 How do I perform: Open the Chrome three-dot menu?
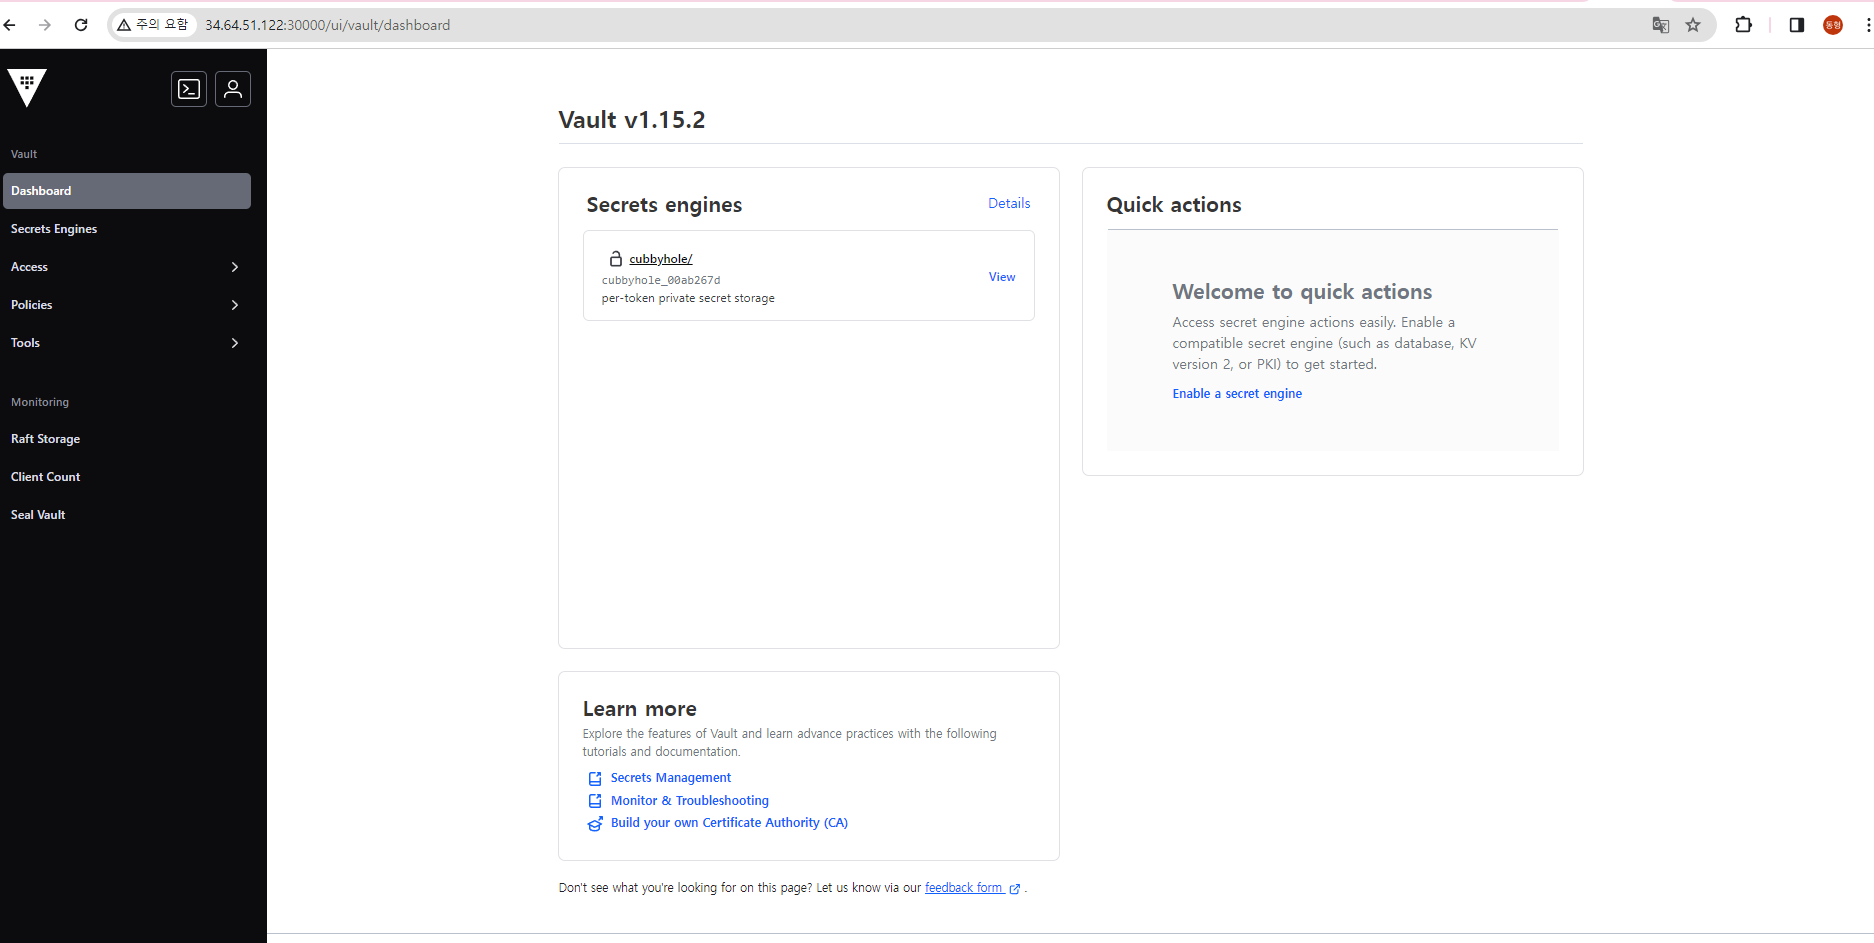(1868, 25)
